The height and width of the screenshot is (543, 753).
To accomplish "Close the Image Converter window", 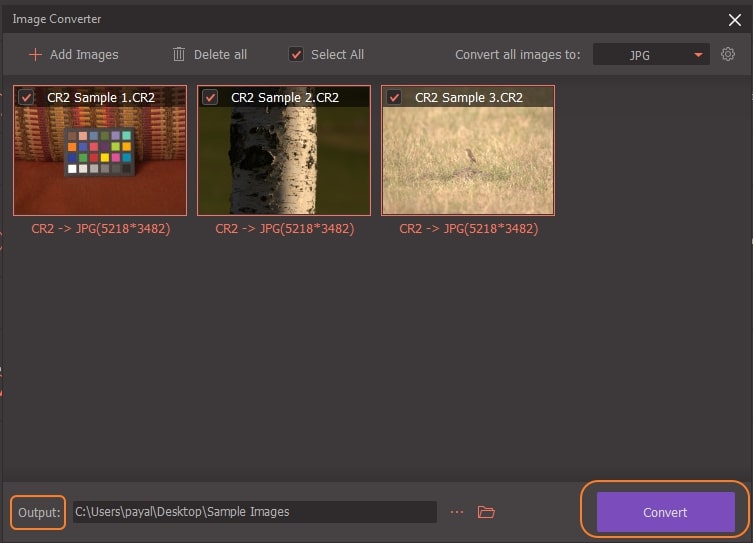I will tap(735, 19).
